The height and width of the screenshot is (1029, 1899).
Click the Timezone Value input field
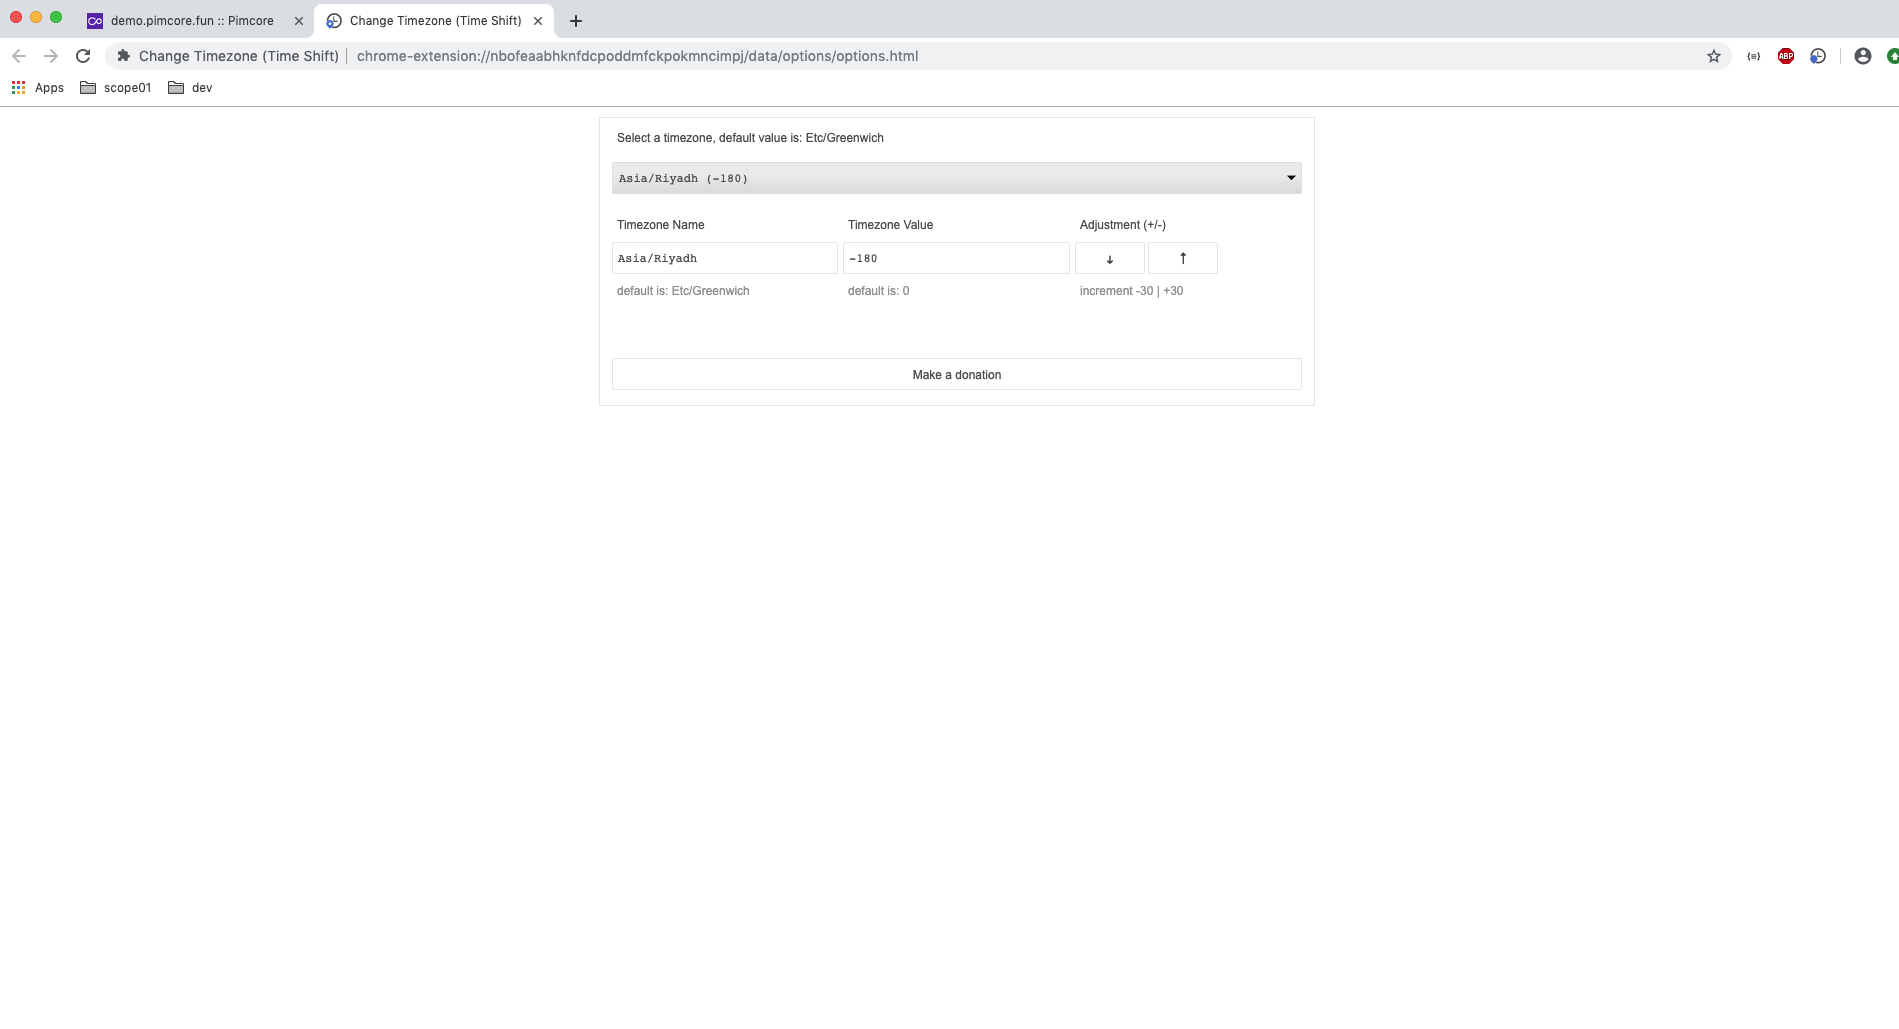956,258
